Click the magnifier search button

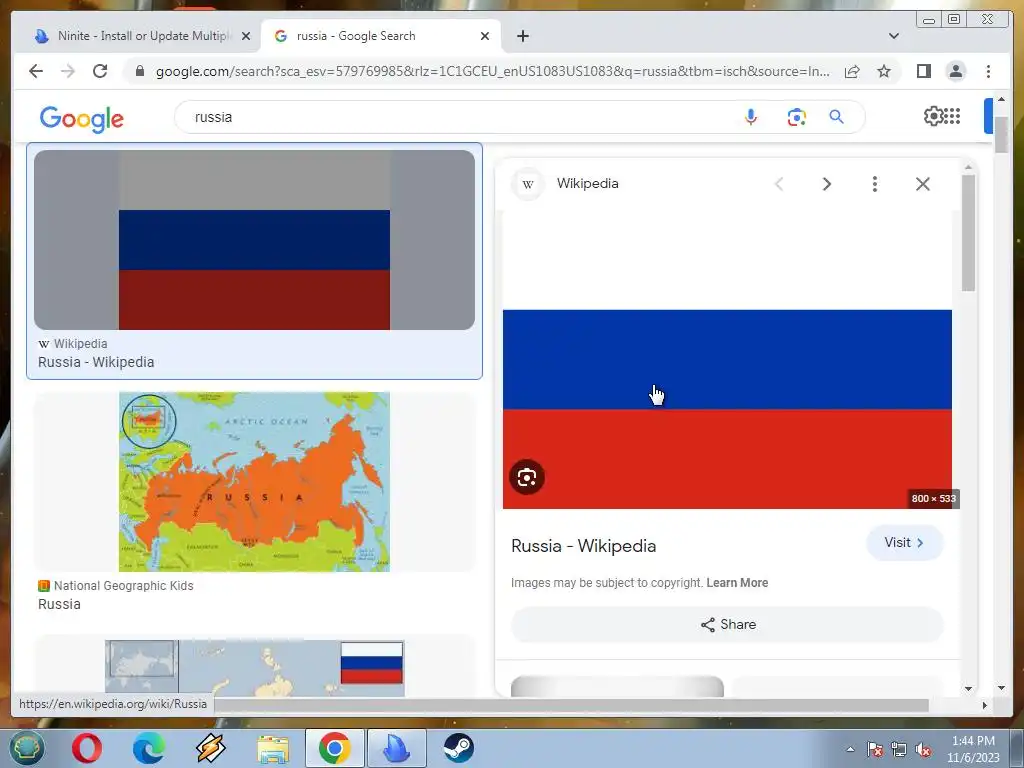click(836, 117)
